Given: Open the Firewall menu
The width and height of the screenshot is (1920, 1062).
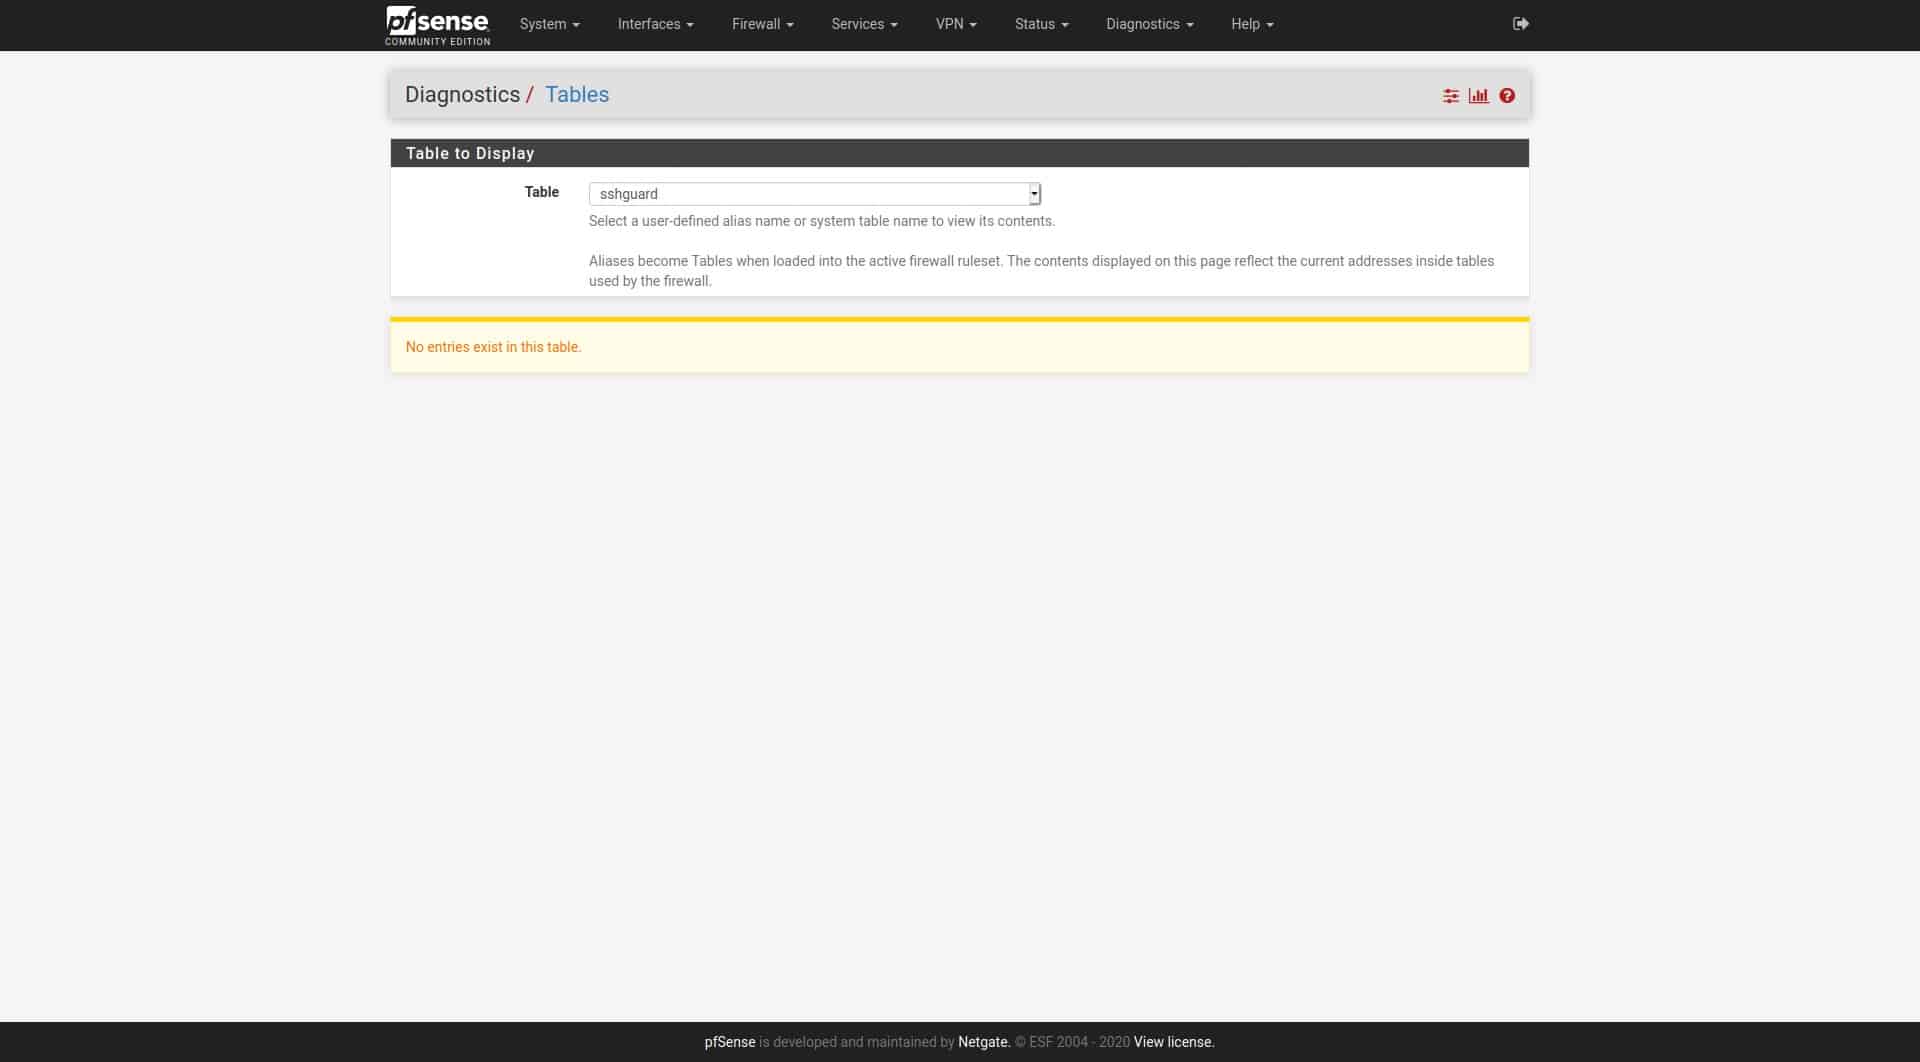Looking at the screenshot, I should (762, 24).
